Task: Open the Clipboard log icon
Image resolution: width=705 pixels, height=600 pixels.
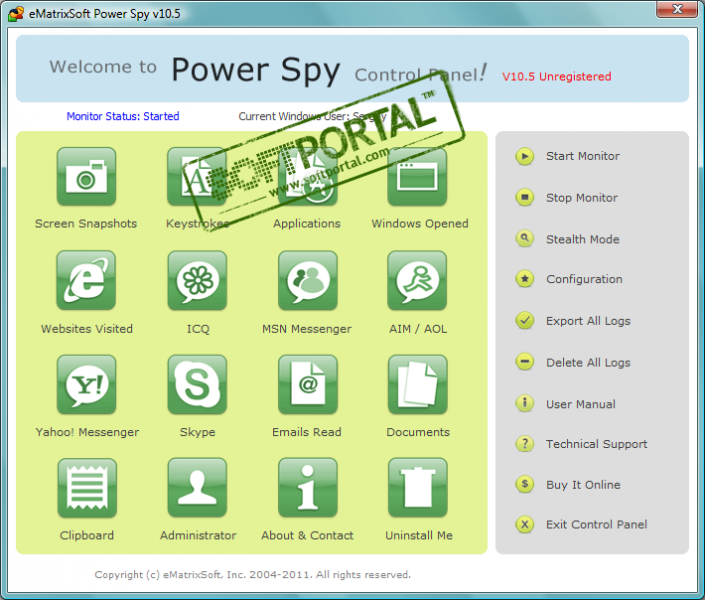Action: coord(87,488)
